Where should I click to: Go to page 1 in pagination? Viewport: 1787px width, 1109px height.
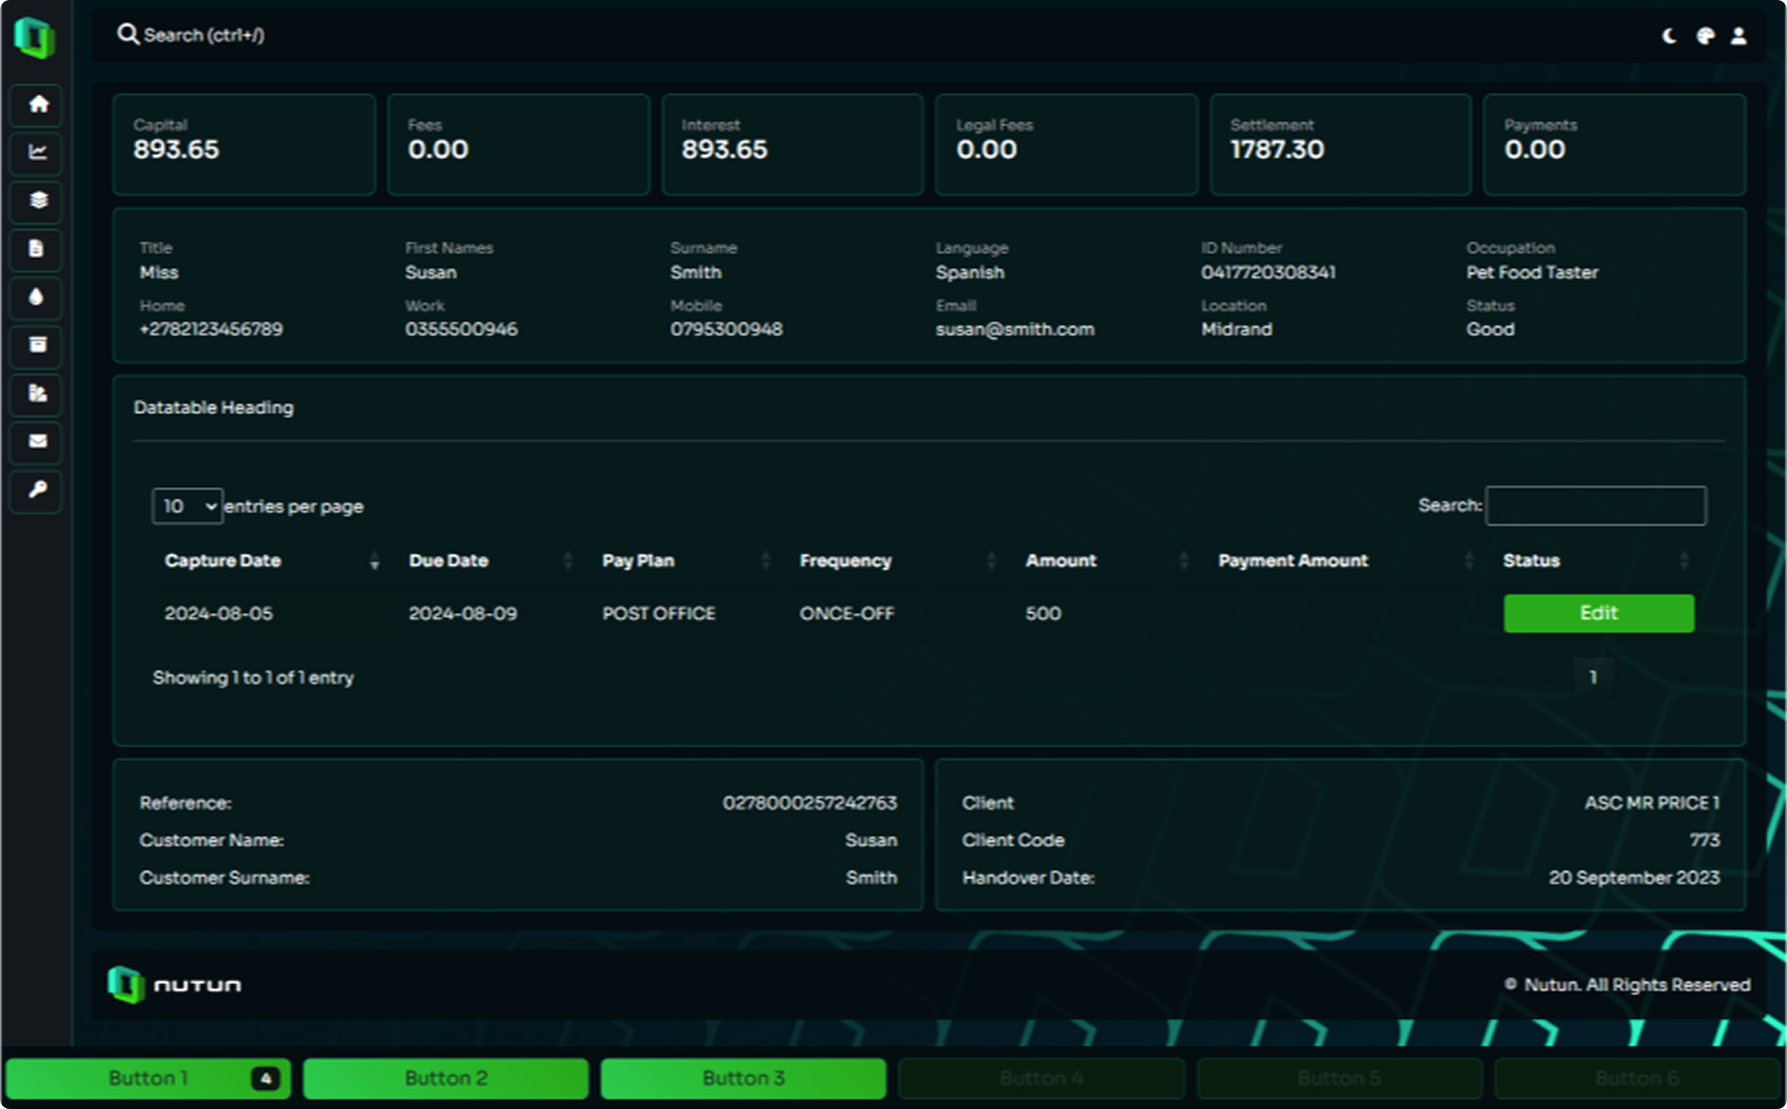[1592, 678]
